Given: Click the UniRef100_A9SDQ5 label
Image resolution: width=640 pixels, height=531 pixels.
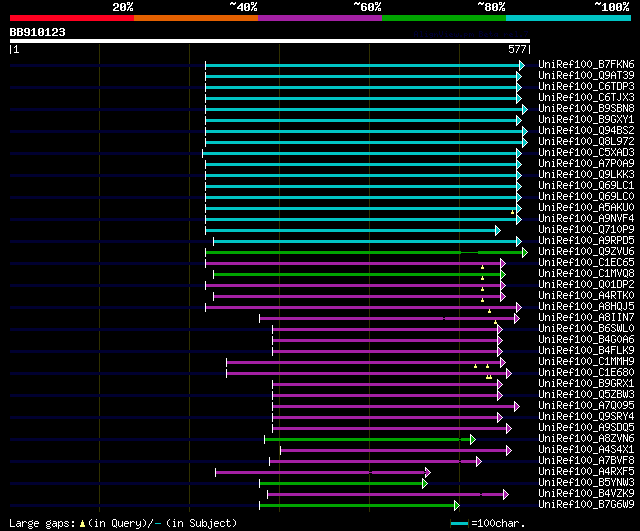Looking at the screenshot, I should [x=586, y=428].
